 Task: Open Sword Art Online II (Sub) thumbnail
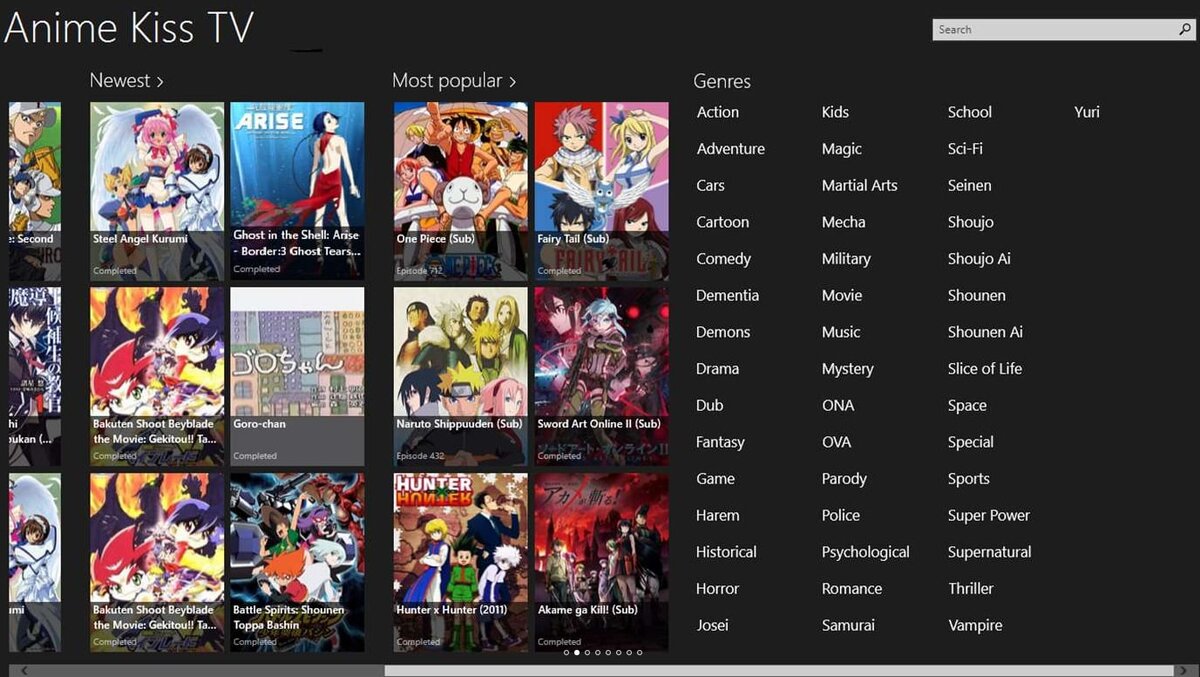pyautogui.click(x=601, y=376)
